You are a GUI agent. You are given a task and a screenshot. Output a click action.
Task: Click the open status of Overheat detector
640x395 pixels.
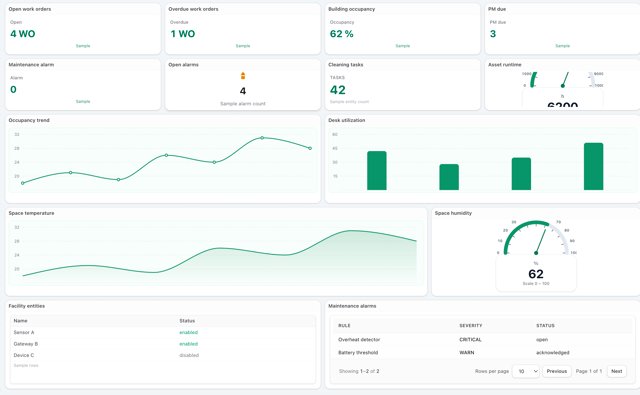[x=542, y=340]
